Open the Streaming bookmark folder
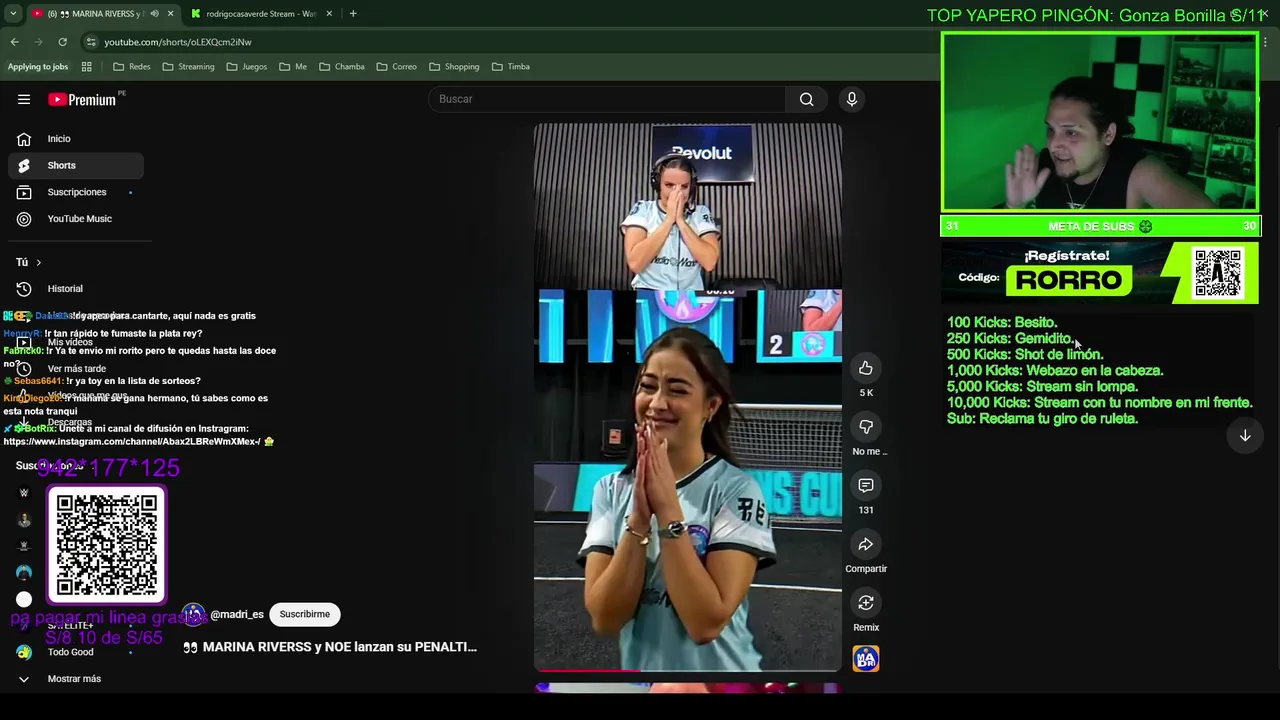The width and height of the screenshot is (1280, 720). [x=188, y=67]
